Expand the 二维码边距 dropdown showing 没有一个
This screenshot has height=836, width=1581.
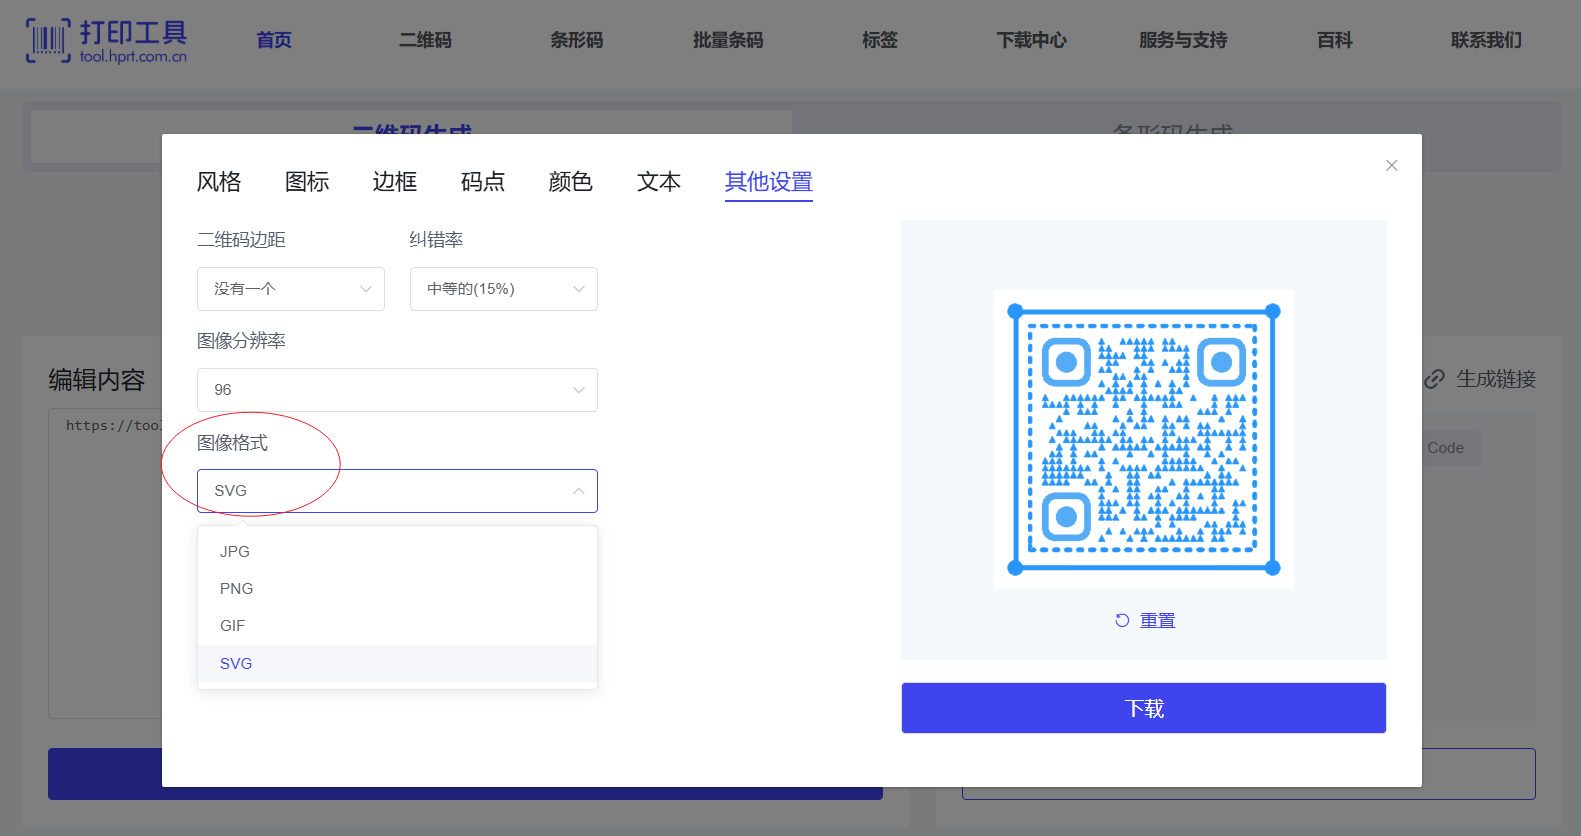291,289
